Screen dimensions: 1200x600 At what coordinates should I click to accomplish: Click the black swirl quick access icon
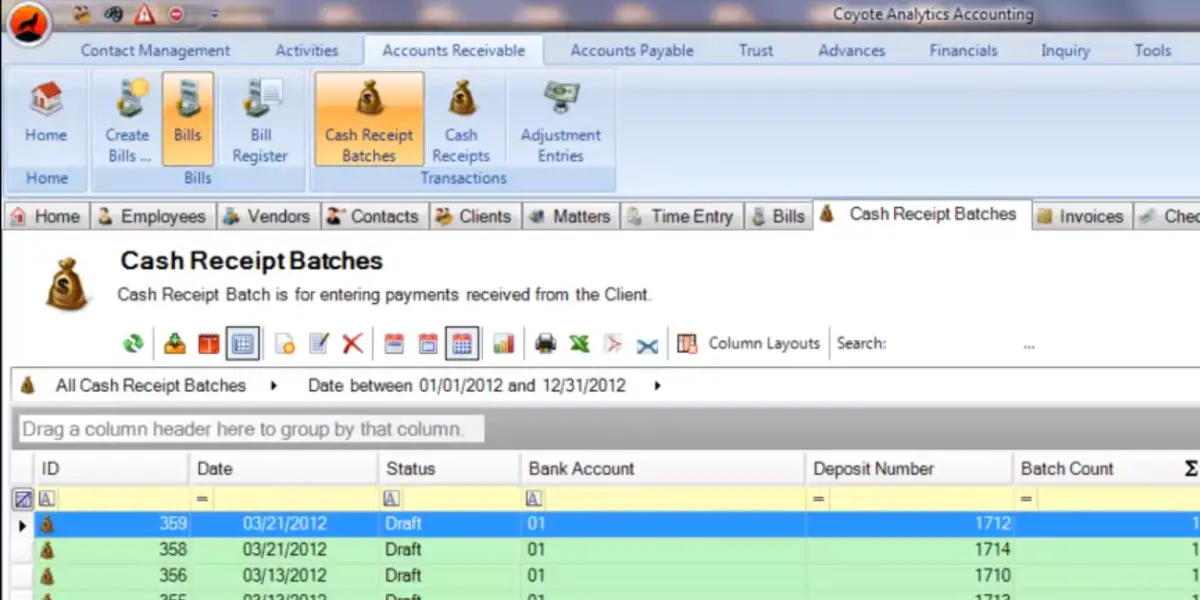click(x=113, y=14)
